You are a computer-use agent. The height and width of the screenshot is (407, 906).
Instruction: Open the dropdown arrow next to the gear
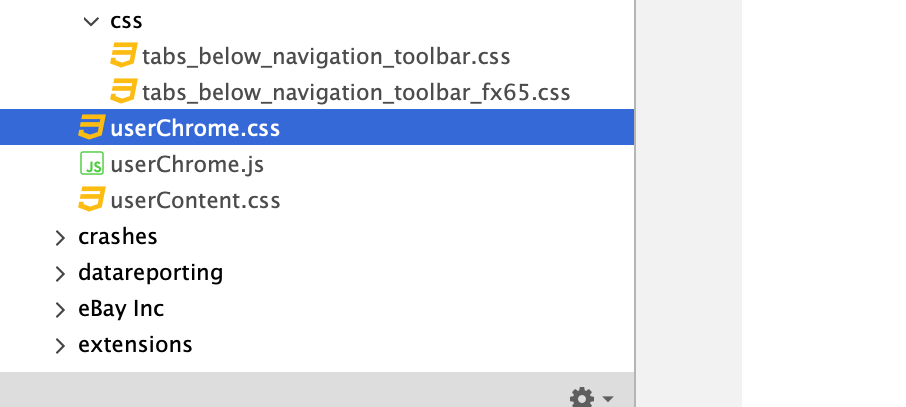[608, 399]
